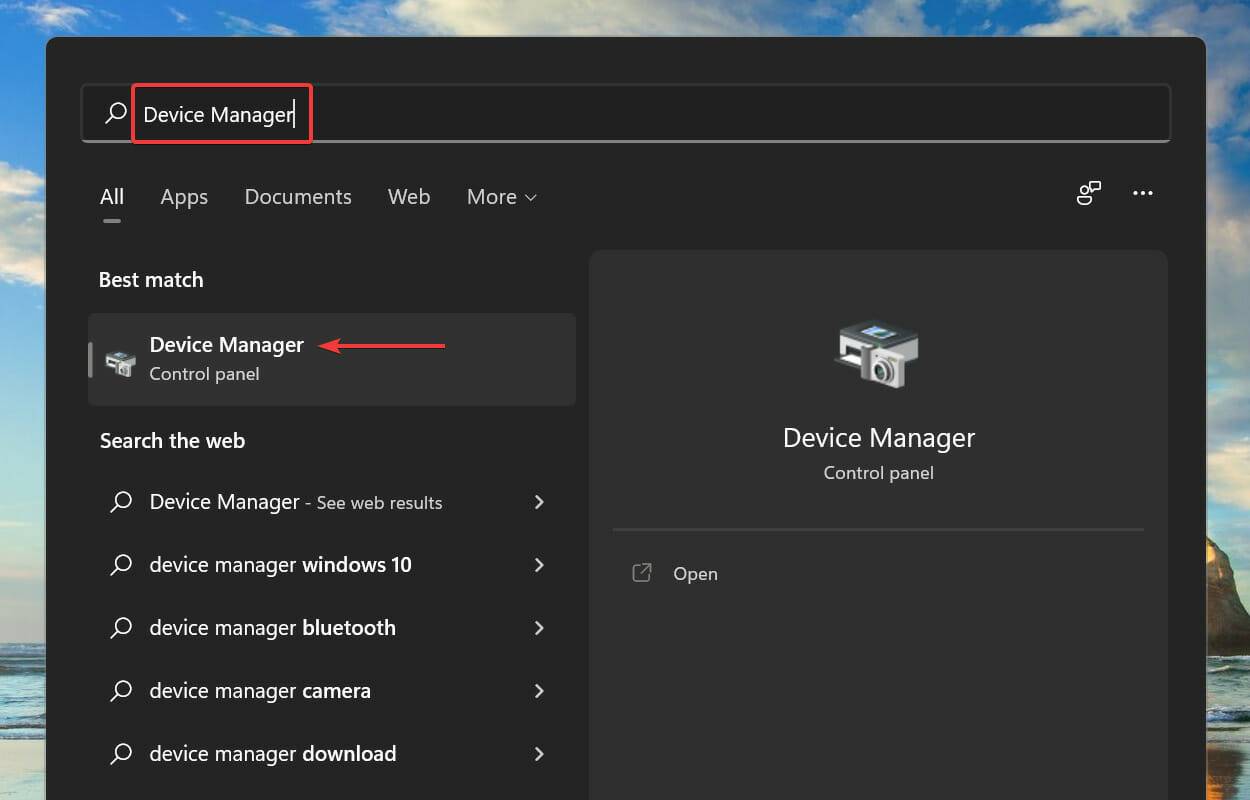The height and width of the screenshot is (800, 1250).
Task: Expand chevron next to 'device manager bluetooth'
Action: click(539, 628)
